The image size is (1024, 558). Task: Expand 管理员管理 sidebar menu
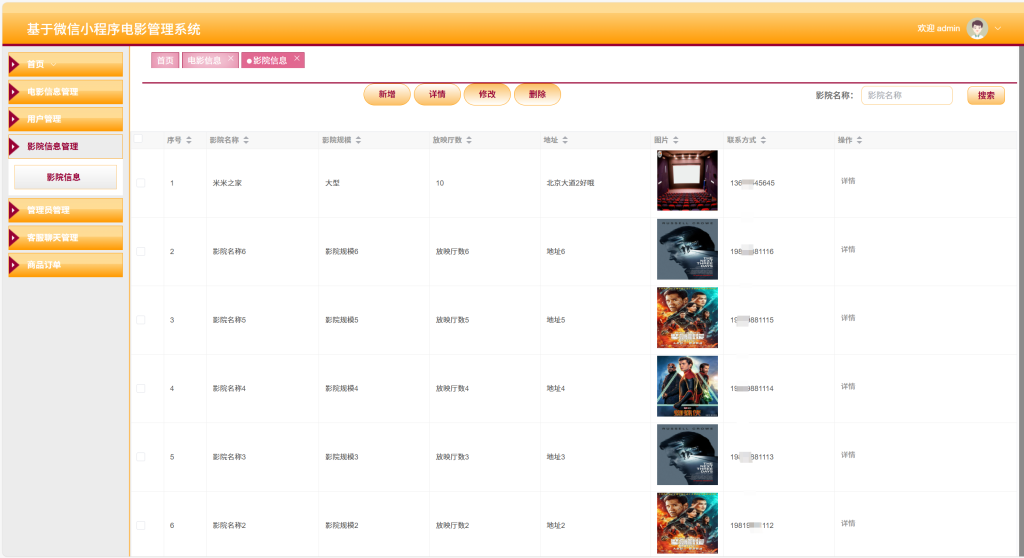(65, 210)
